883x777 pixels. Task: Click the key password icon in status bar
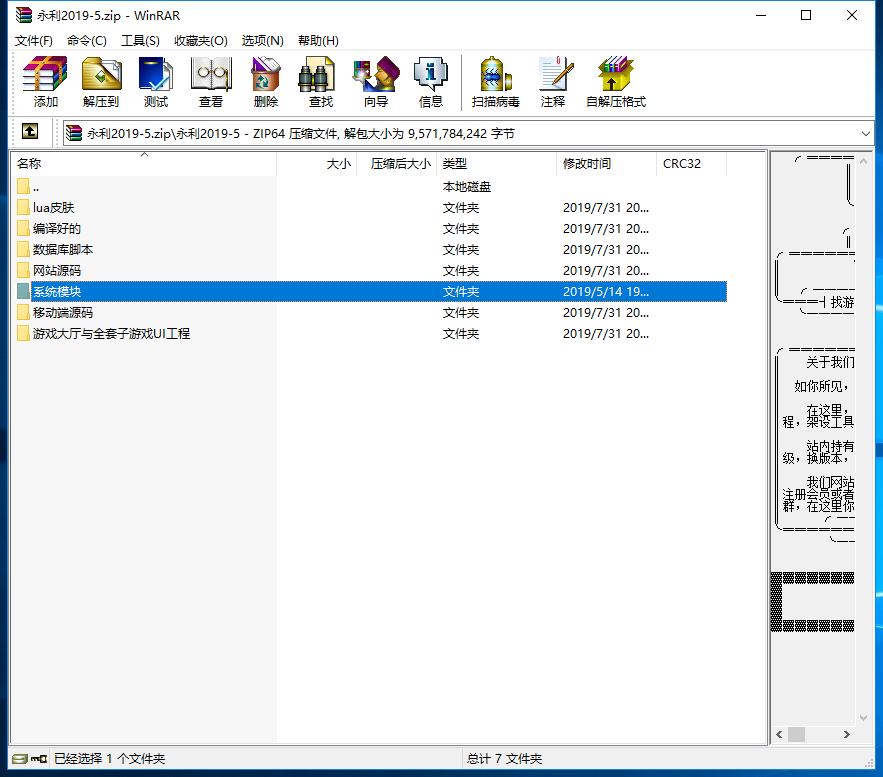39,759
